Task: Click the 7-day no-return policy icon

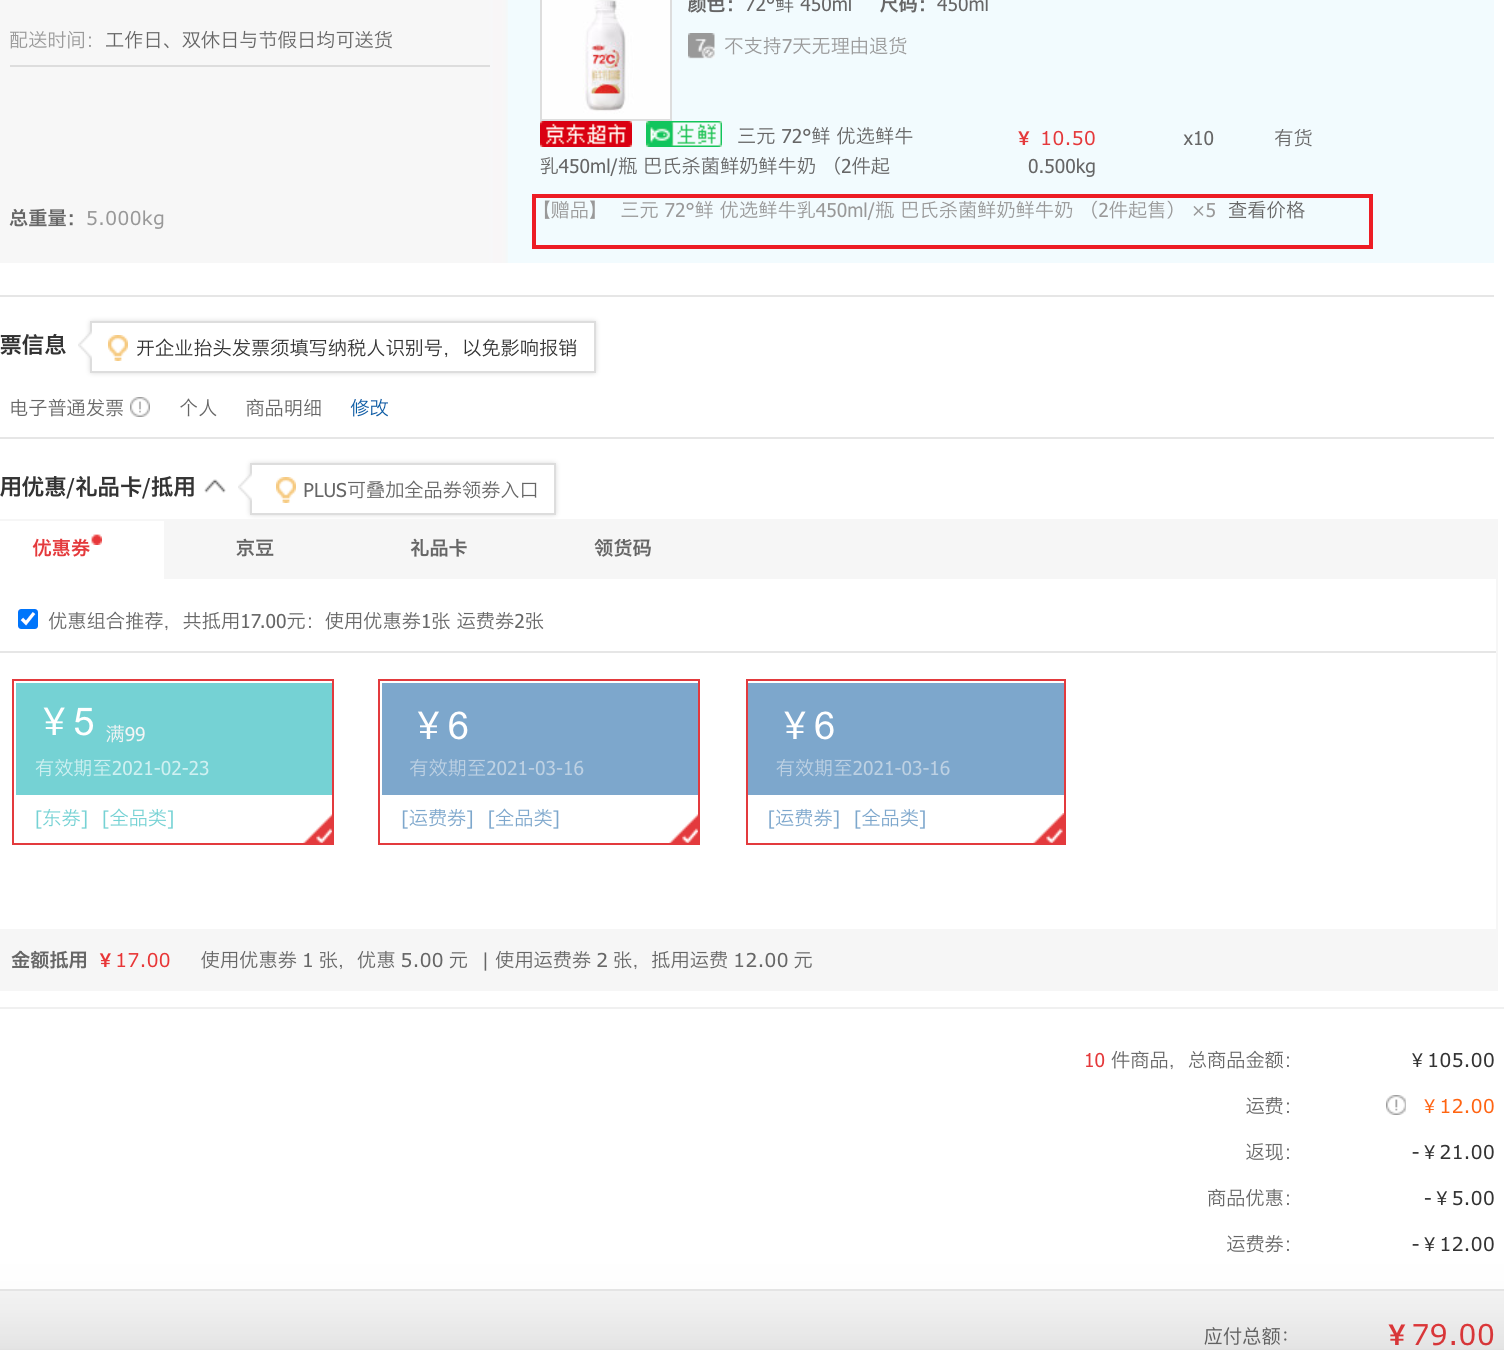Action: click(x=701, y=46)
